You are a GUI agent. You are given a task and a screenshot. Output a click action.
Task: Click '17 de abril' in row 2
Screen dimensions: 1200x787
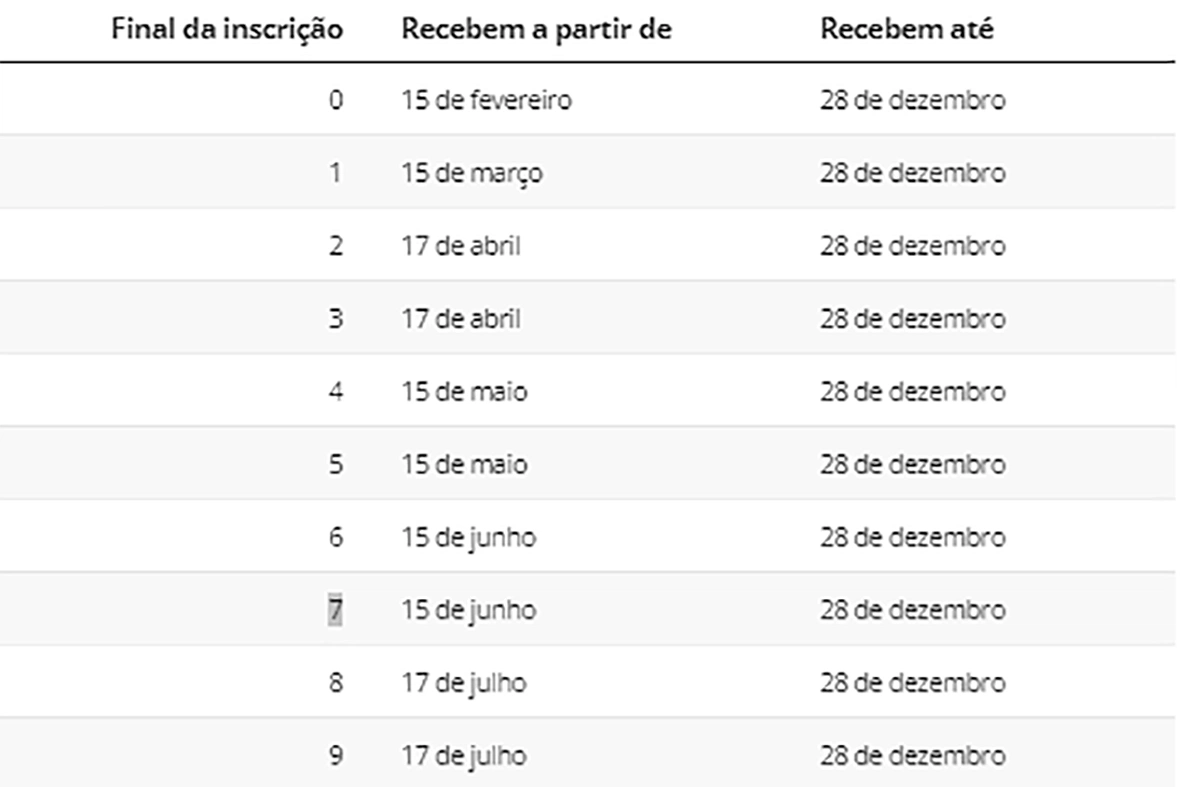tap(461, 246)
